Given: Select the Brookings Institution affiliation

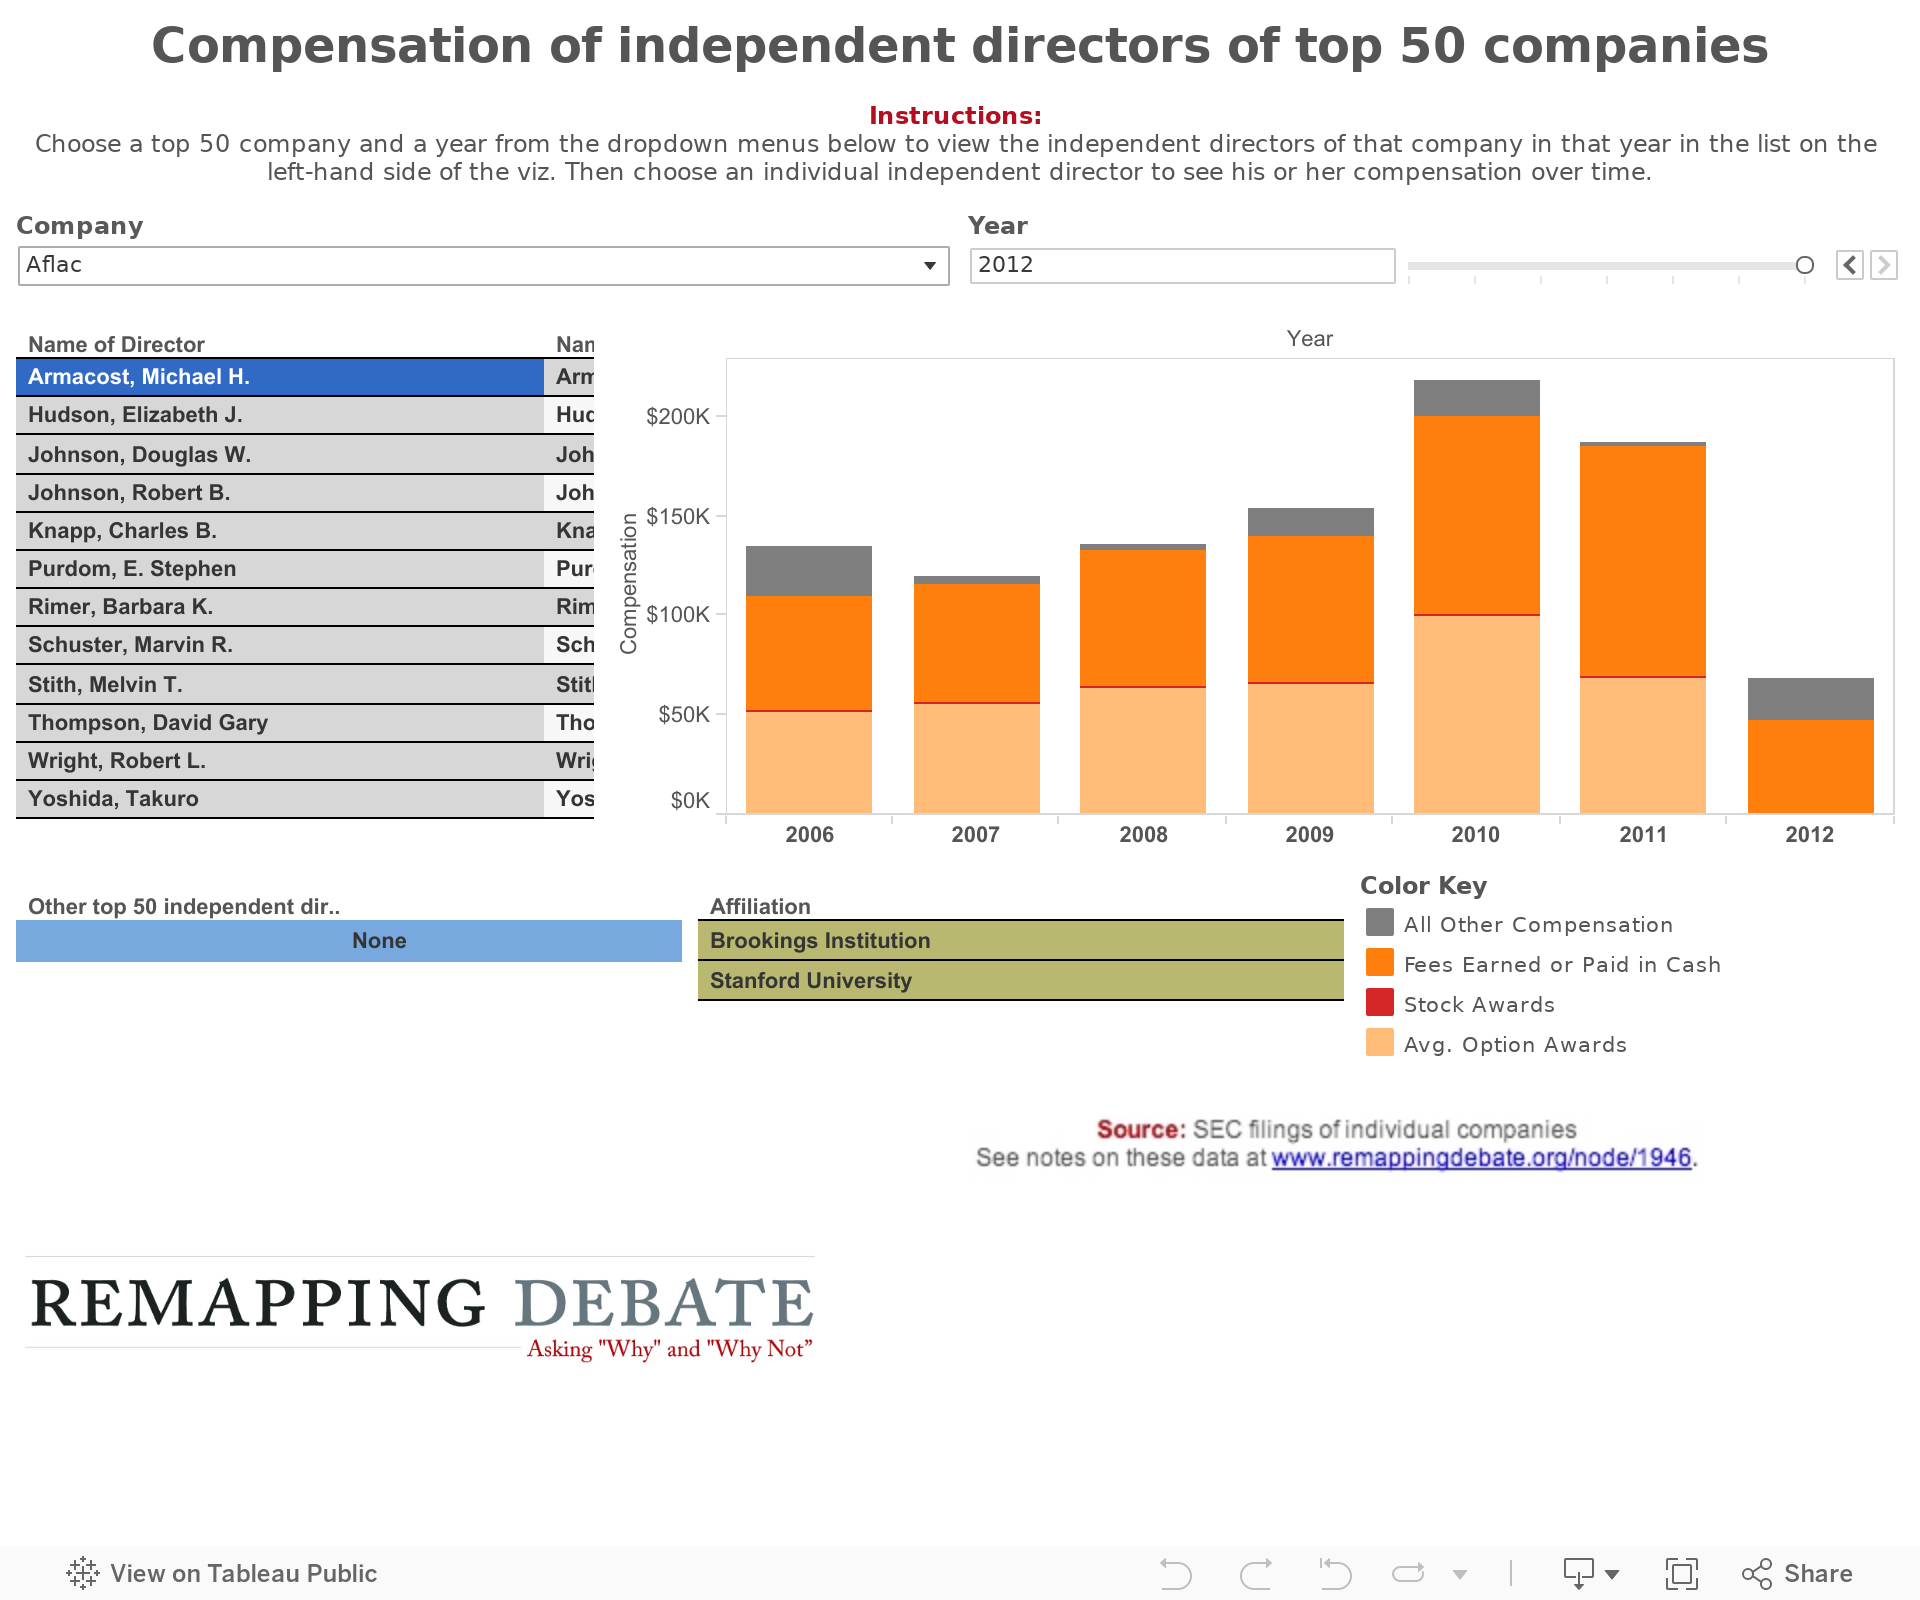Looking at the screenshot, I should [x=1021, y=941].
